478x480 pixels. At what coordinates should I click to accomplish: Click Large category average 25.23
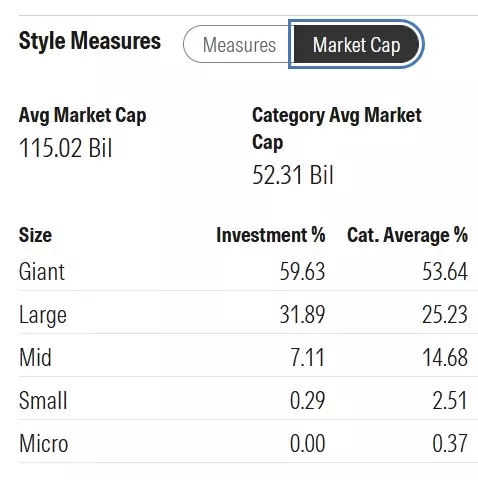pyautogui.click(x=445, y=315)
